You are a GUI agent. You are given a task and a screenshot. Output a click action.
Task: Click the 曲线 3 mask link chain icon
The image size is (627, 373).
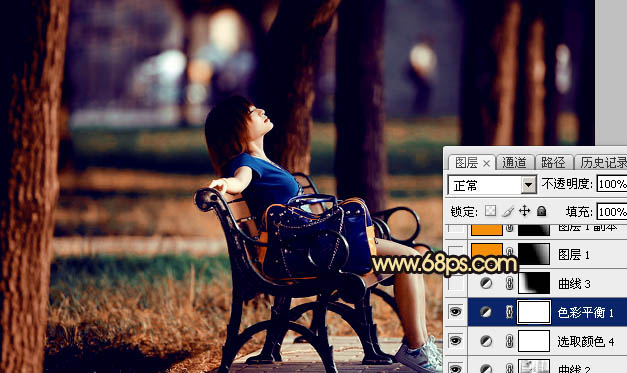tap(509, 283)
